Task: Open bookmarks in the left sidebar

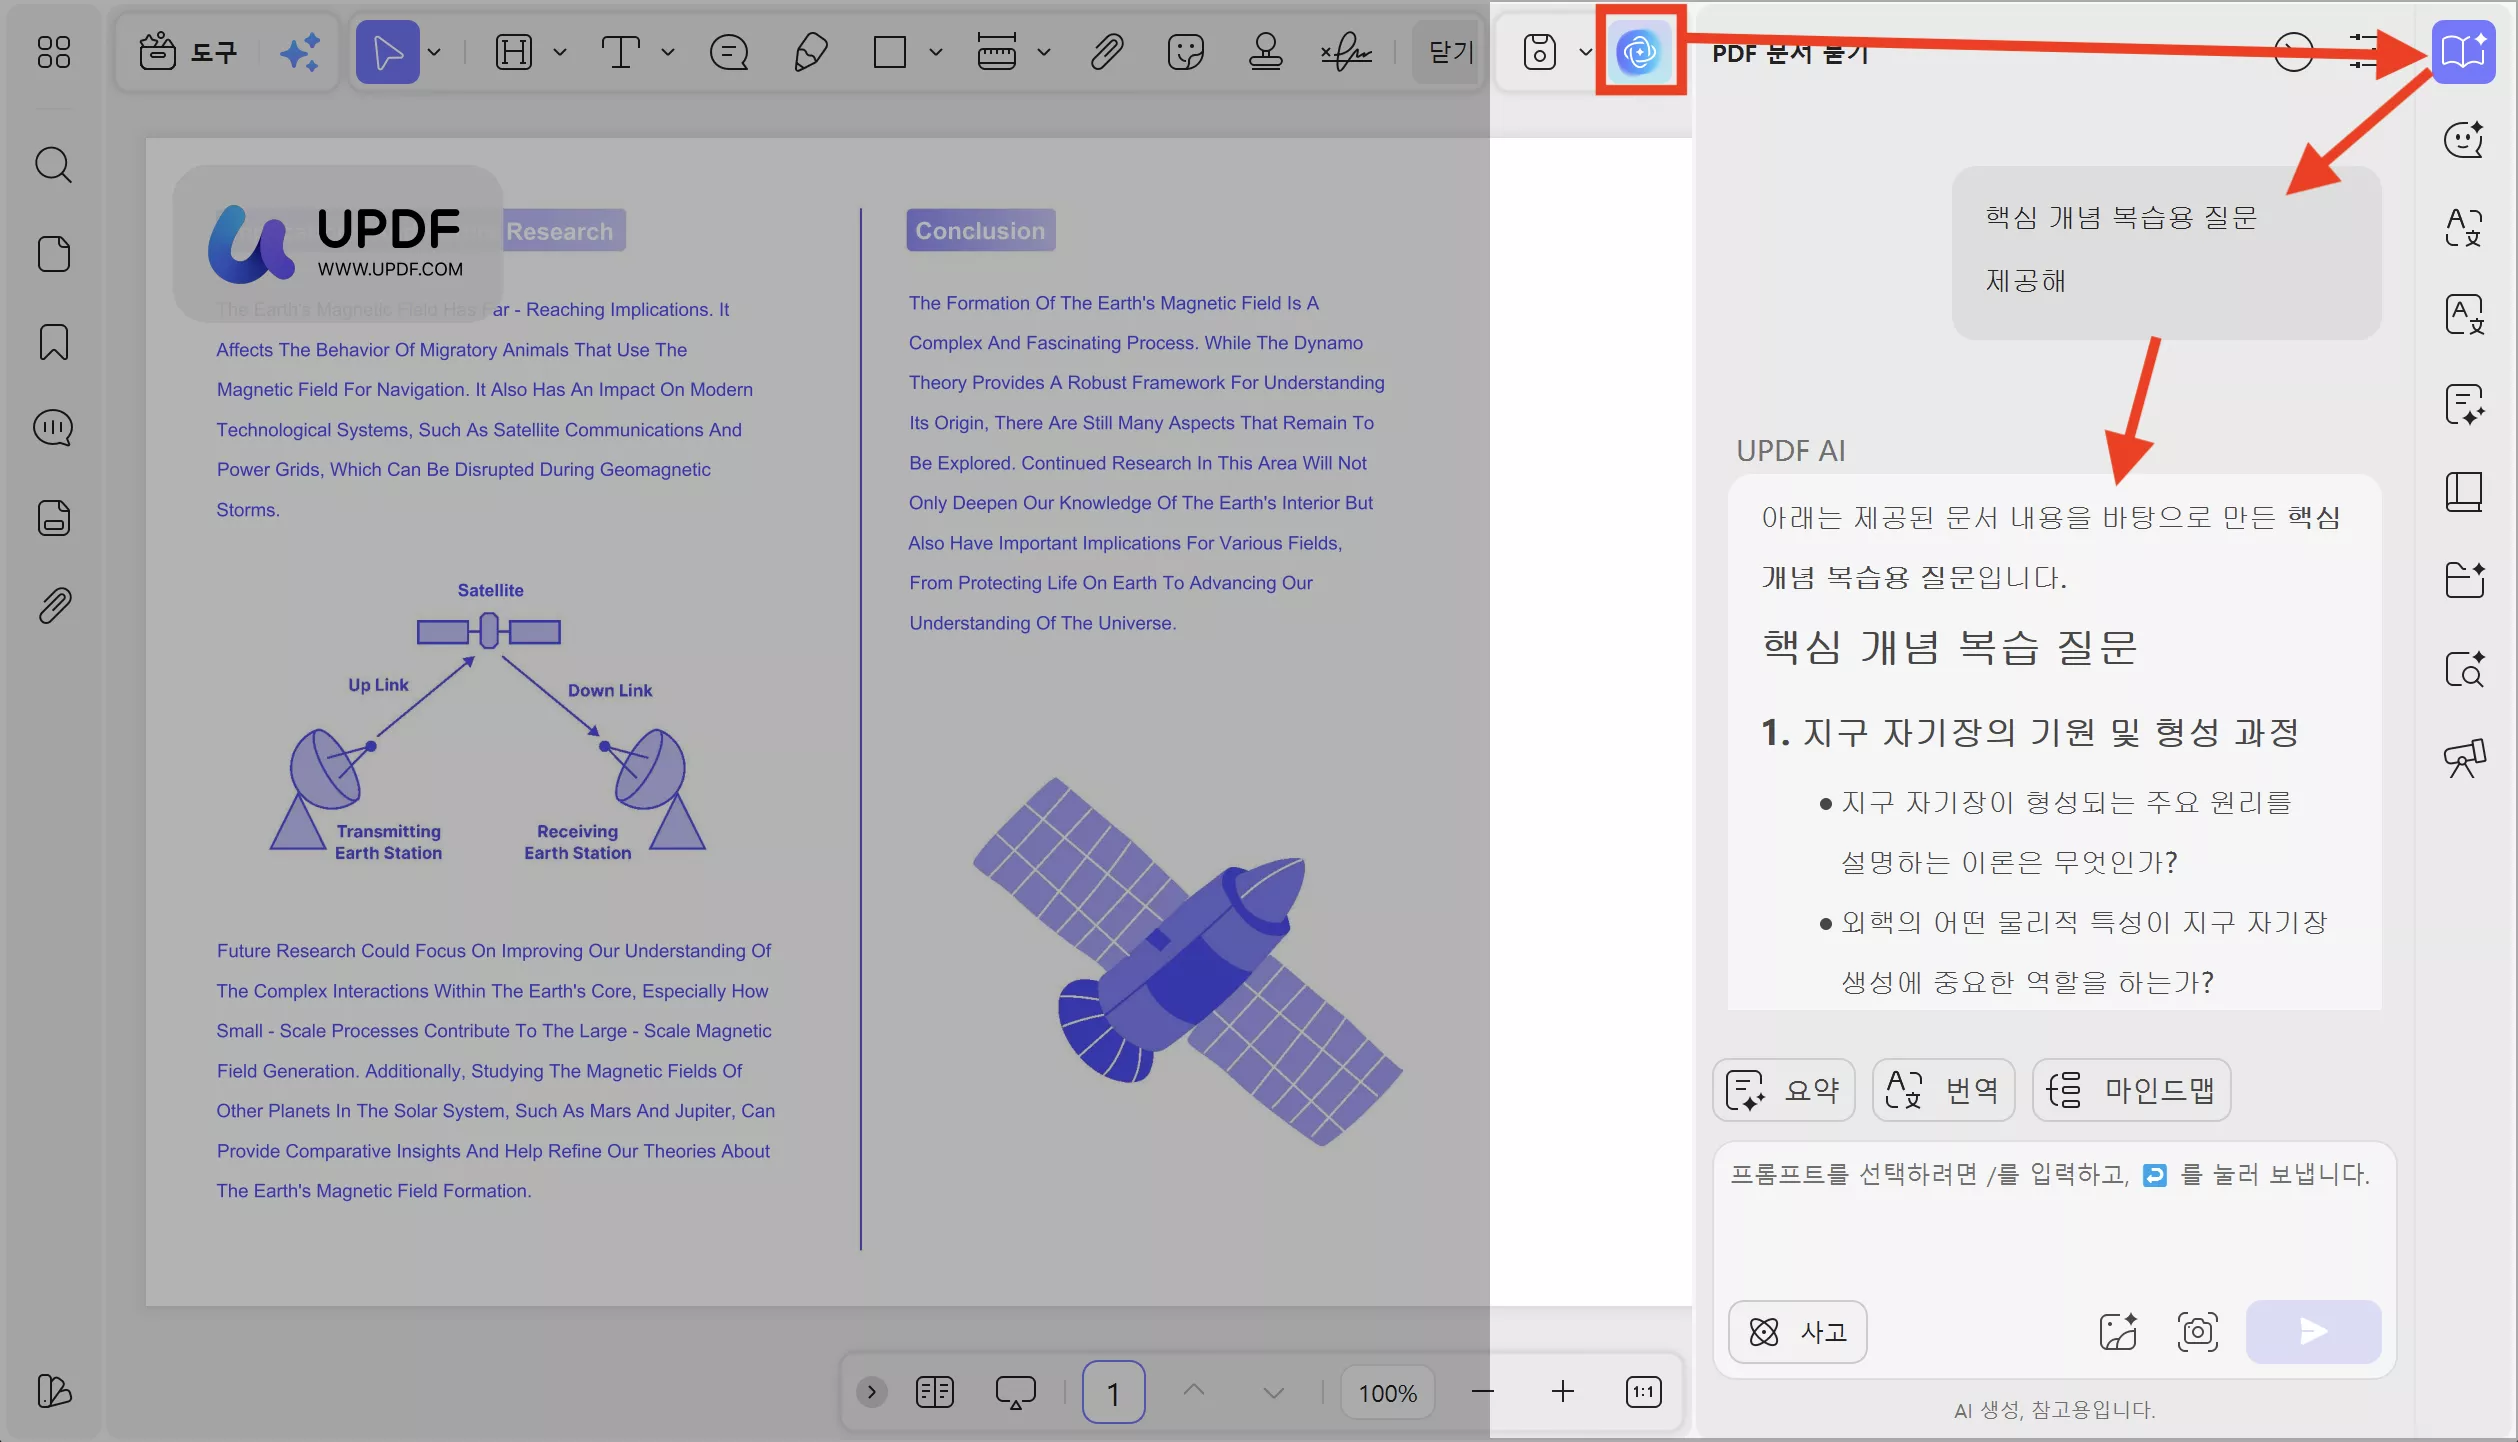Action: [x=53, y=343]
